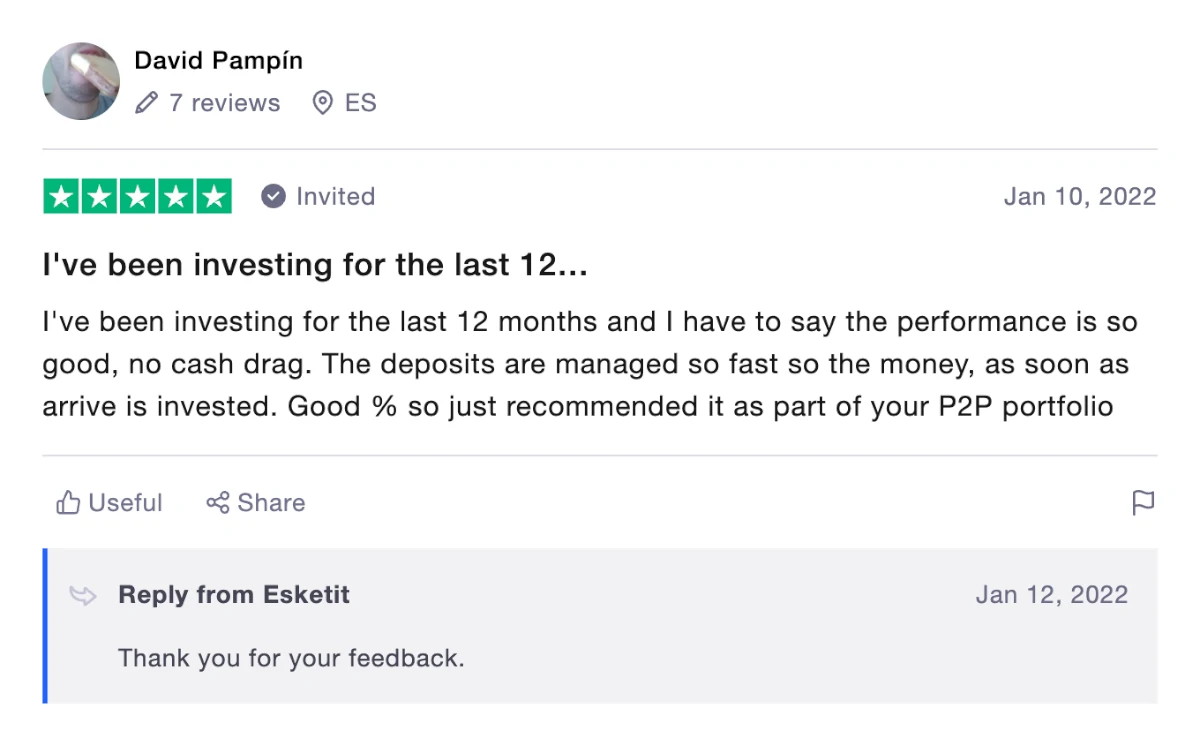Click the Invited label text
This screenshot has height=746, width=1200.
tap(335, 196)
